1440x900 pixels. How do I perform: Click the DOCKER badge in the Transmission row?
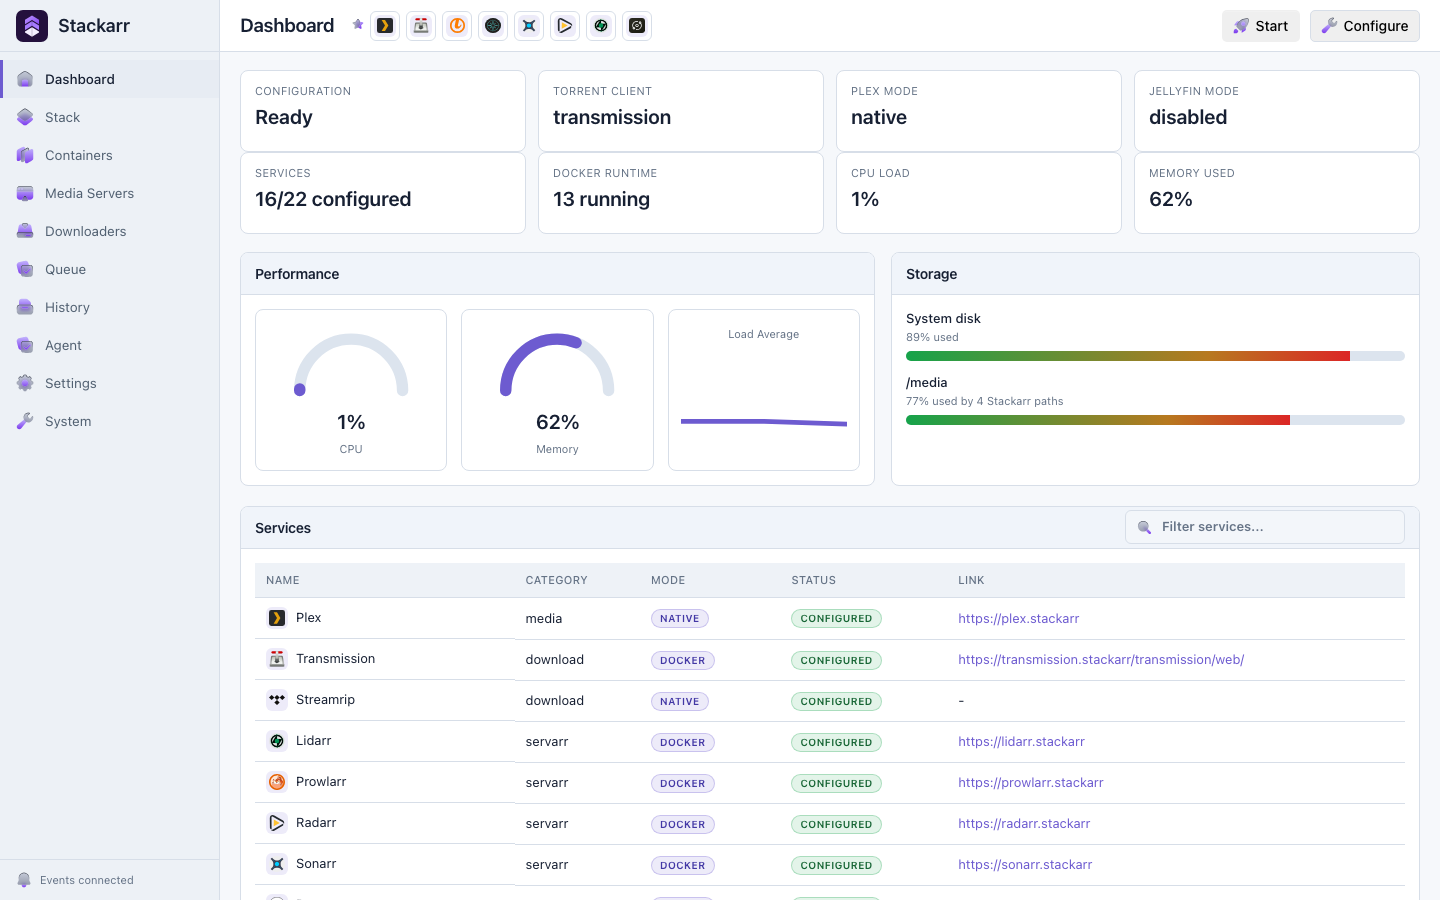tap(683, 660)
